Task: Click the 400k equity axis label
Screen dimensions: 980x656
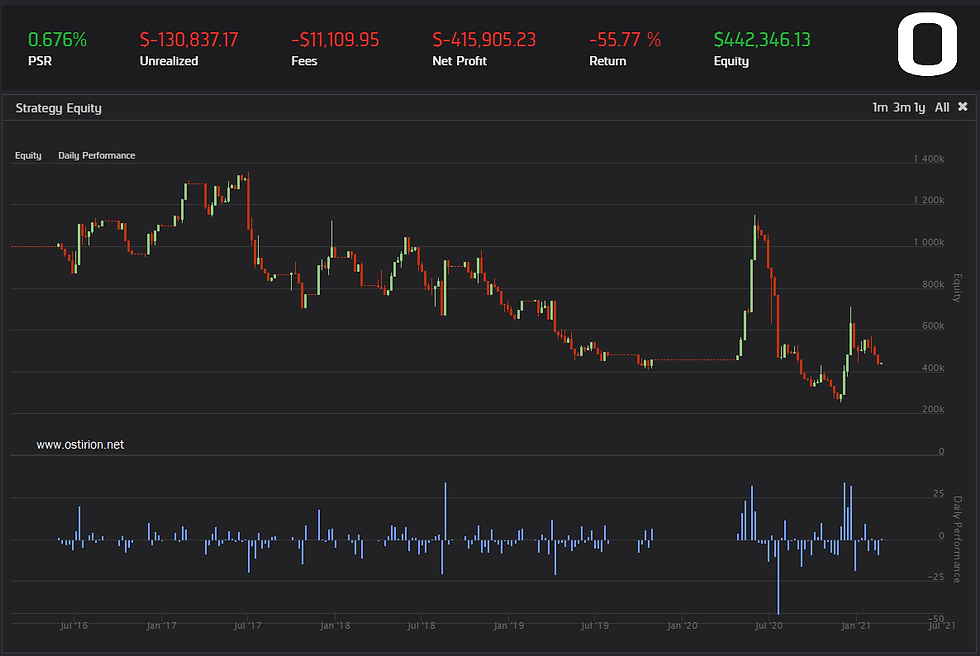Action: pos(933,368)
